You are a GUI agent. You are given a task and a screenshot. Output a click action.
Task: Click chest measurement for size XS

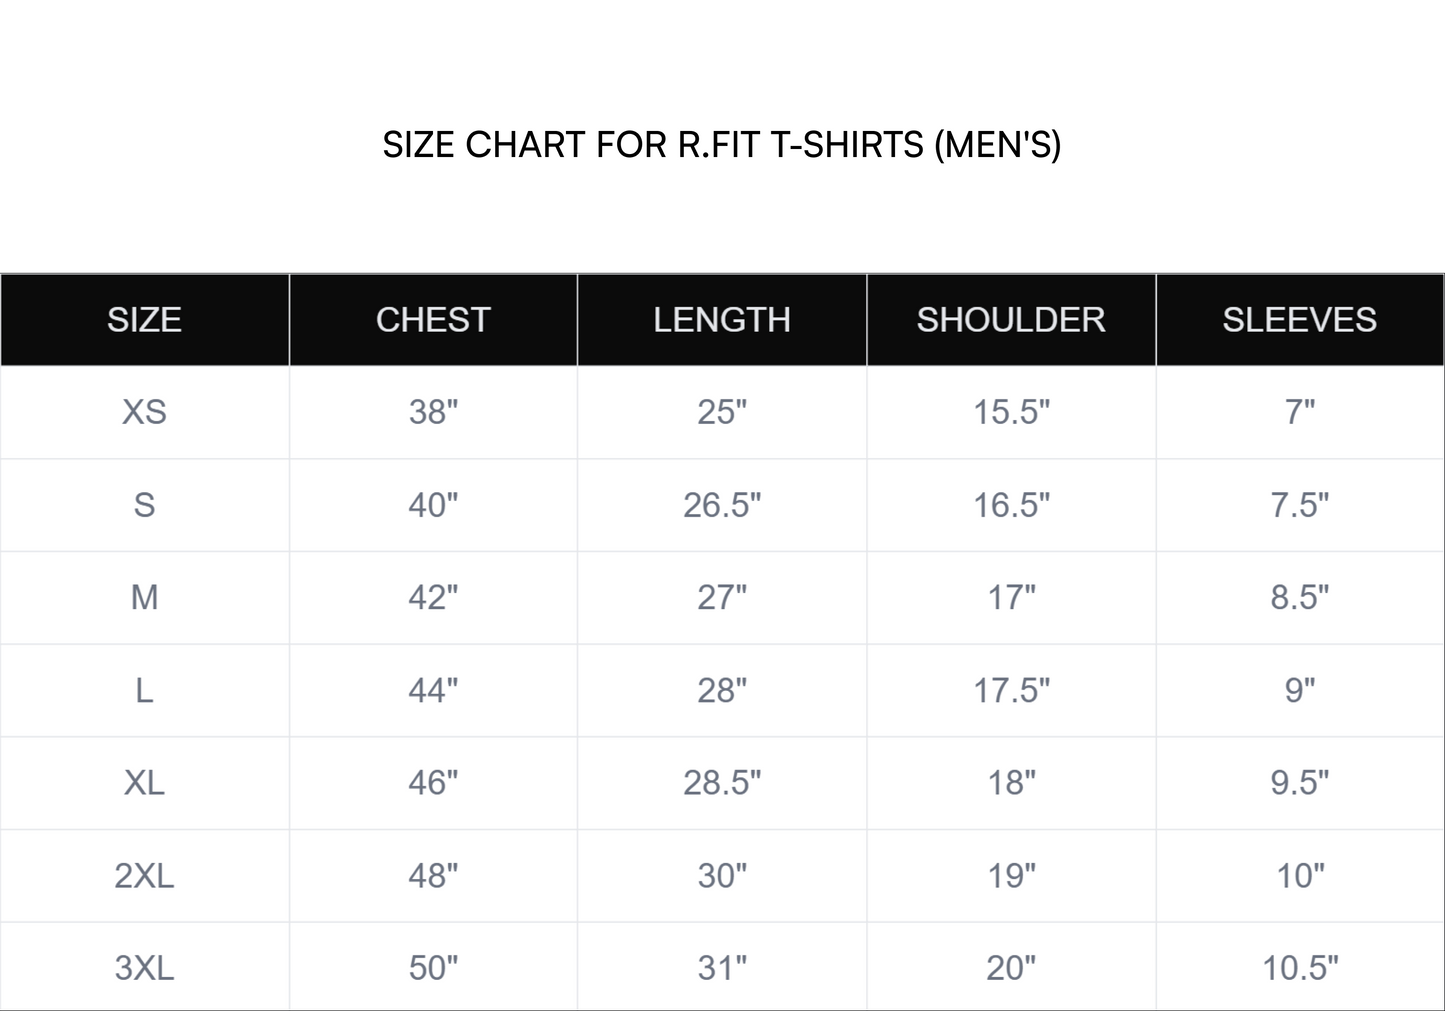point(433,412)
